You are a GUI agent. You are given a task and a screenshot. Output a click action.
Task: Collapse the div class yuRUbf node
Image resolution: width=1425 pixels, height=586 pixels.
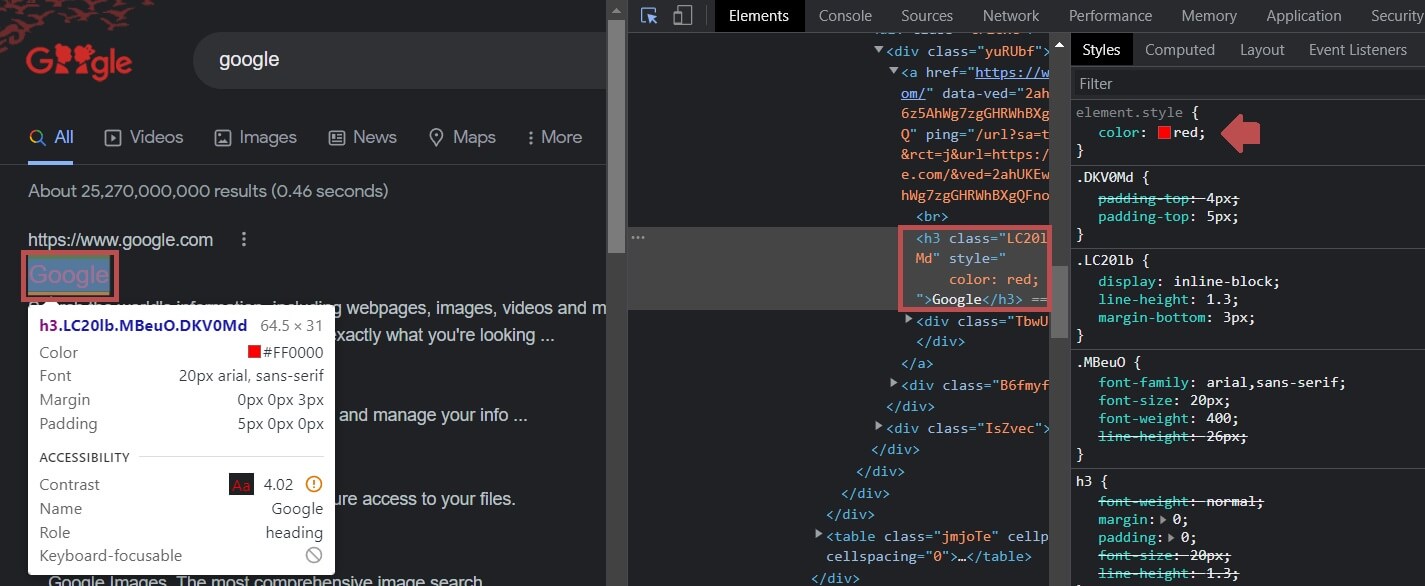pos(879,51)
